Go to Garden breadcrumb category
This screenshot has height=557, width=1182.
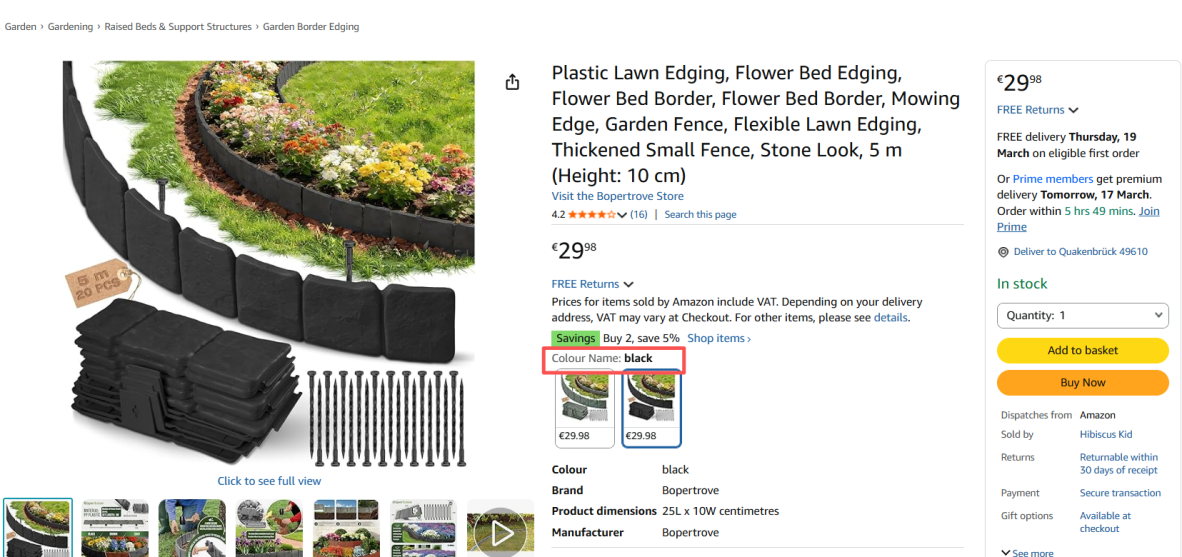[x=21, y=27]
